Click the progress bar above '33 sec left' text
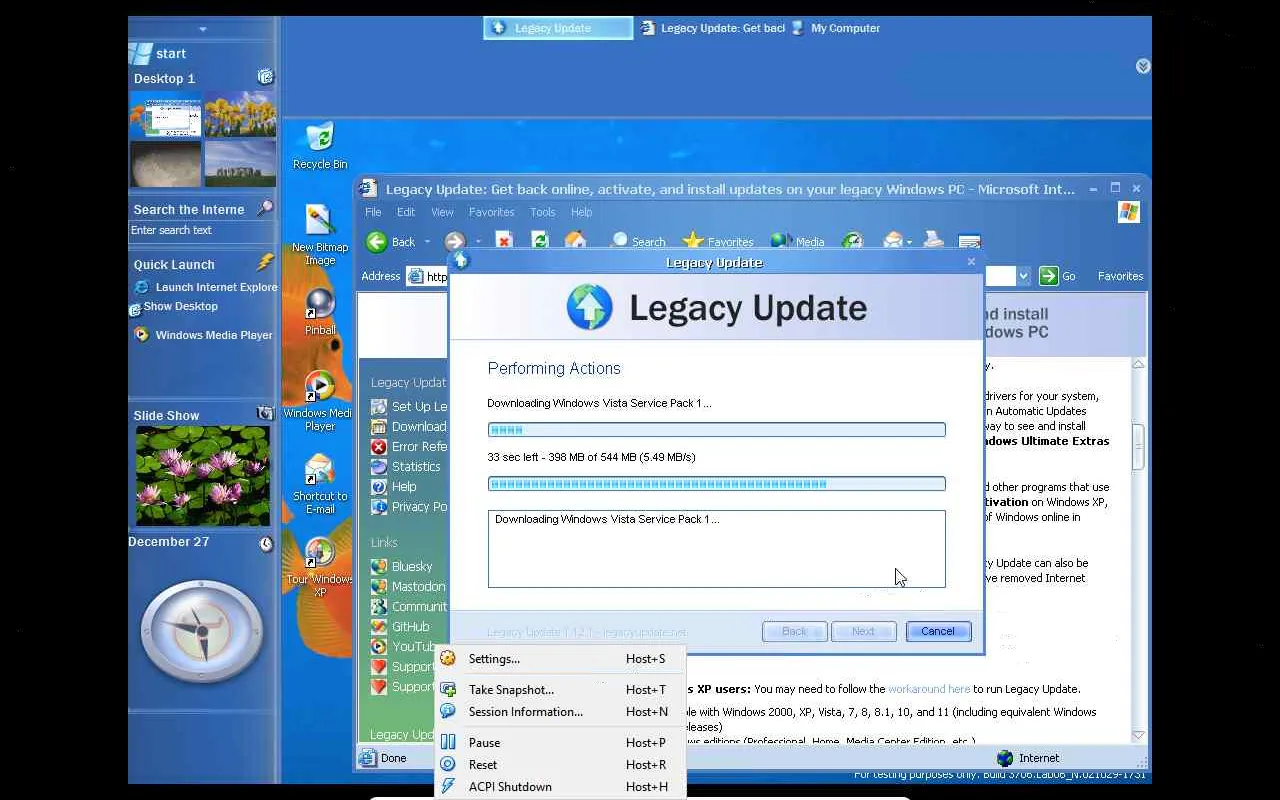Image resolution: width=1280 pixels, height=800 pixels. (716, 430)
